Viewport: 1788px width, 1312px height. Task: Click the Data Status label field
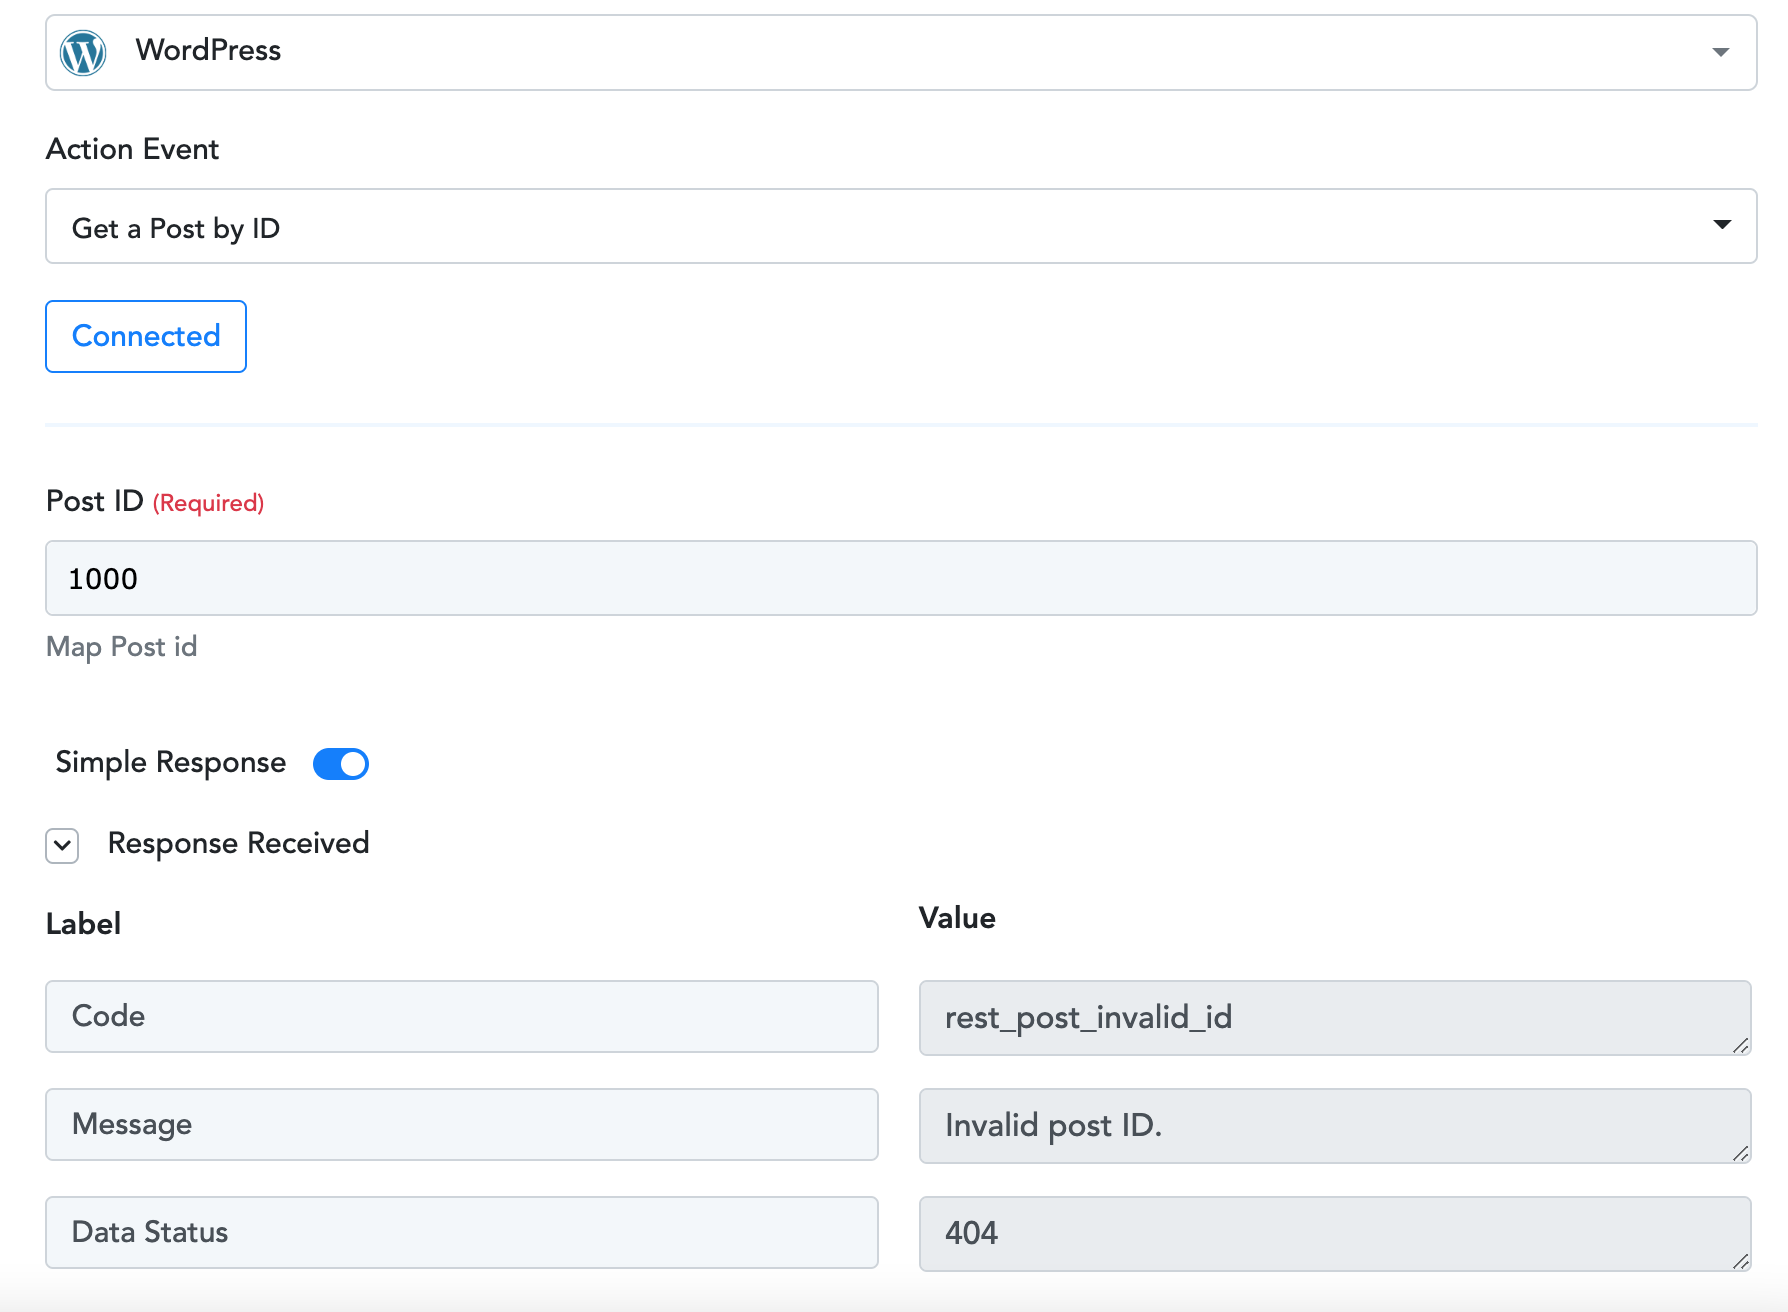pyautogui.click(x=462, y=1232)
